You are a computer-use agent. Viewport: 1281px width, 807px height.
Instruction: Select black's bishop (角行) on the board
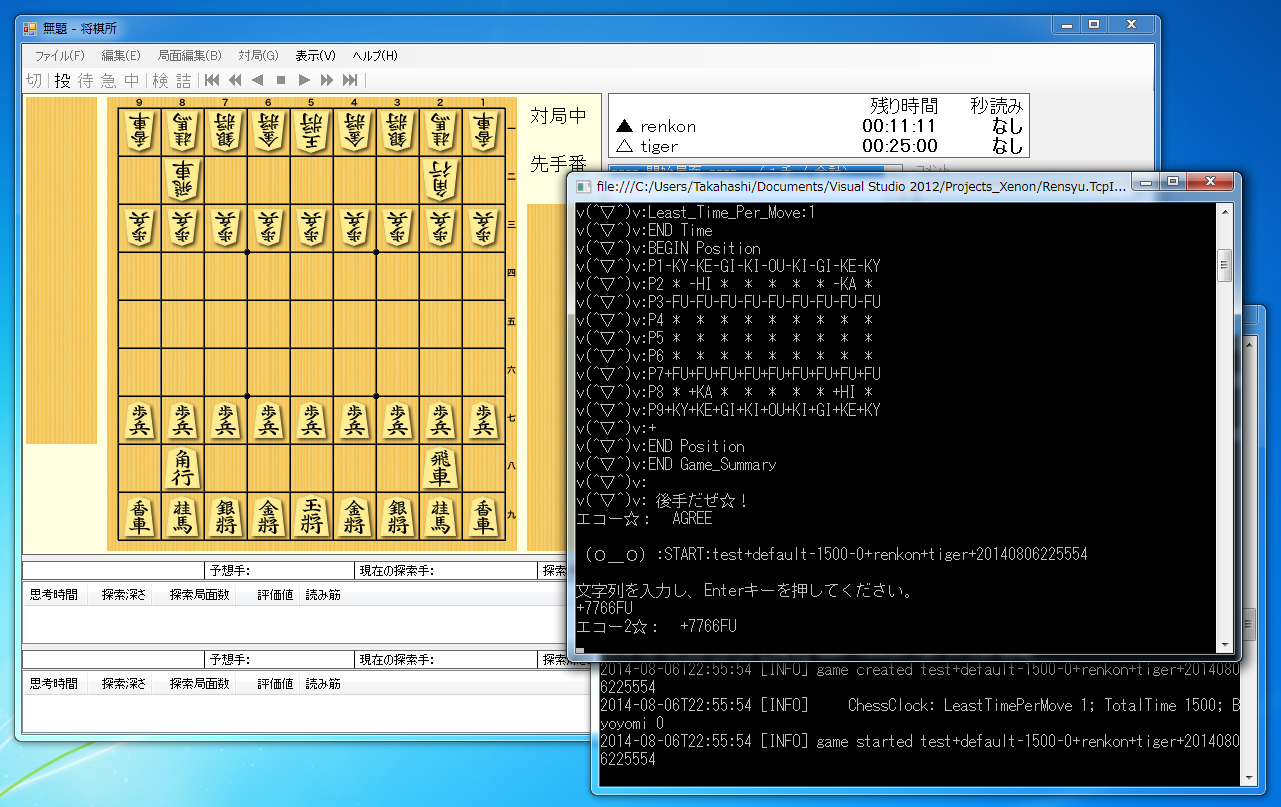pos(183,468)
